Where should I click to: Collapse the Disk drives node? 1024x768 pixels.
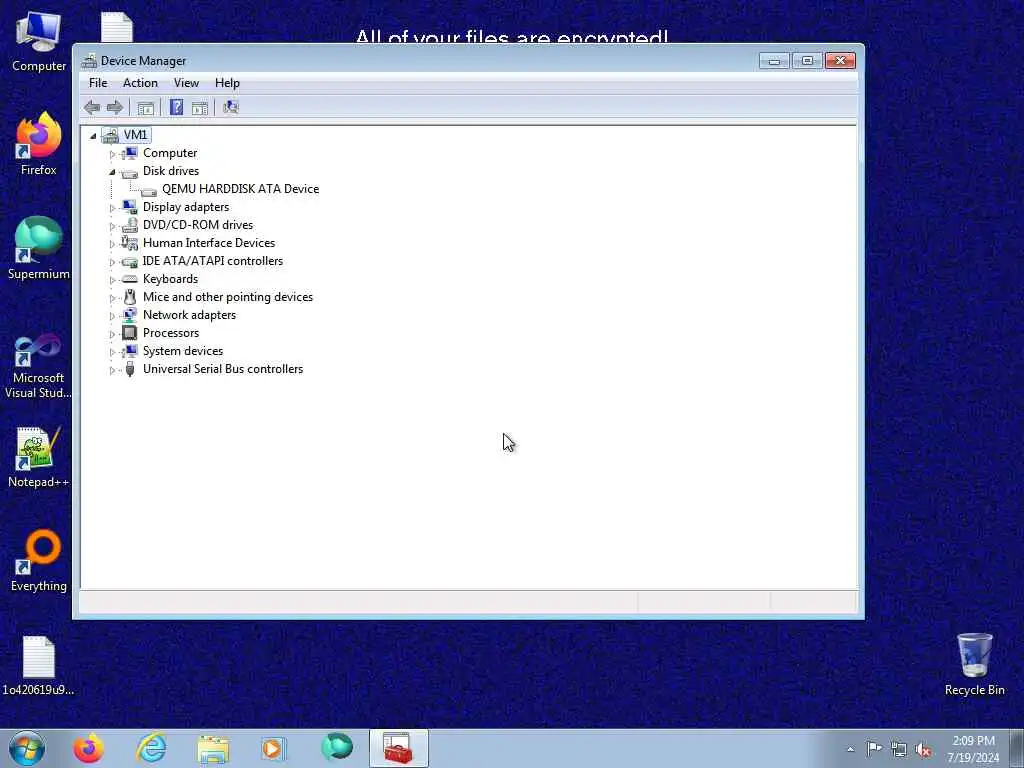pyautogui.click(x=112, y=172)
